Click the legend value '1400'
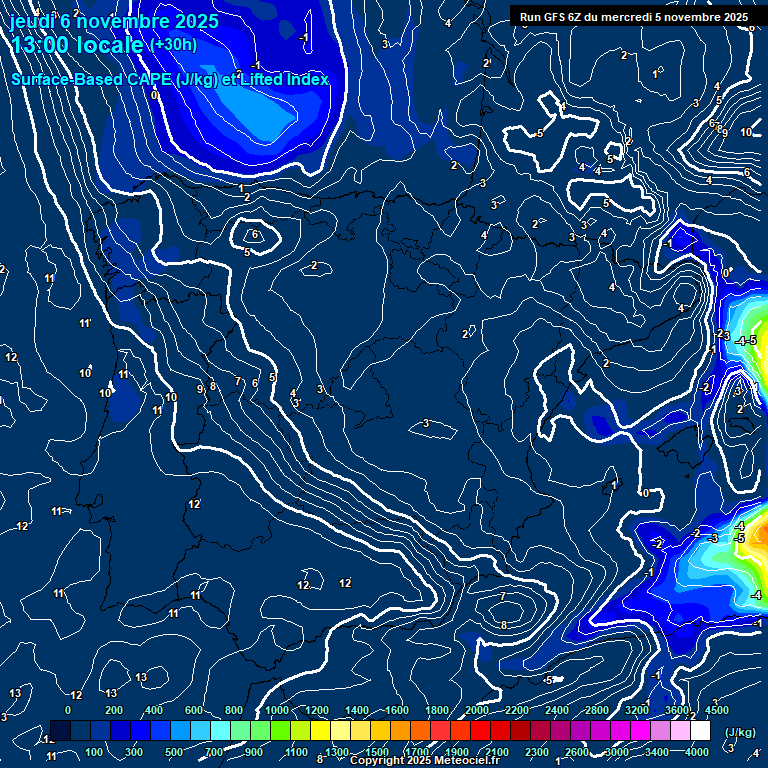 click(357, 710)
